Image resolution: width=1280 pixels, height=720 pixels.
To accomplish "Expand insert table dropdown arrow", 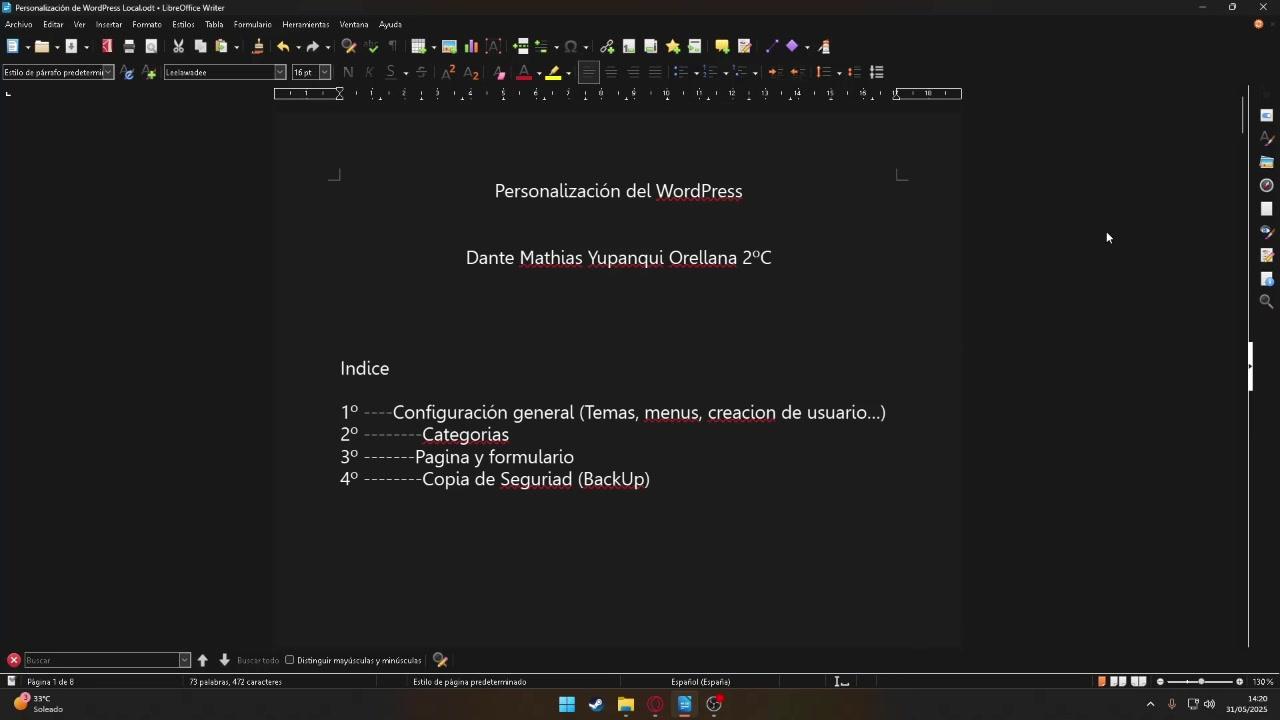I will click(433, 47).
